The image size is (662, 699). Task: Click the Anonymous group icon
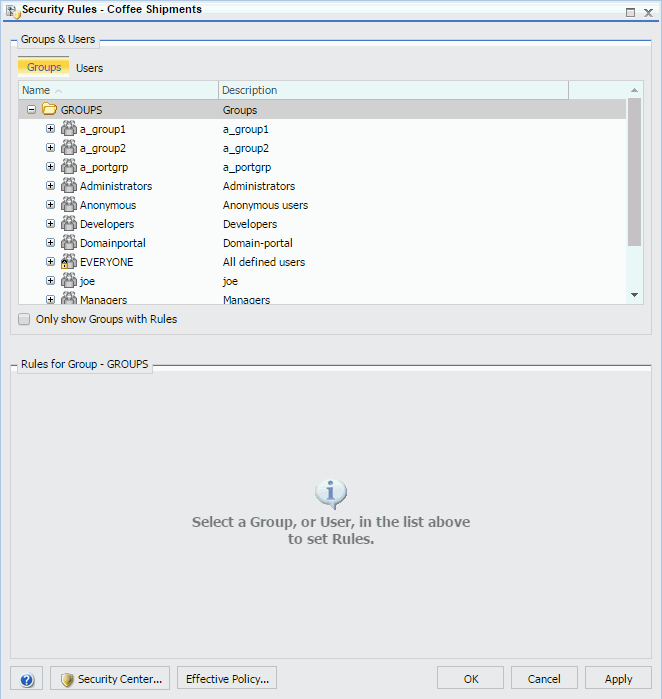click(x=69, y=205)
